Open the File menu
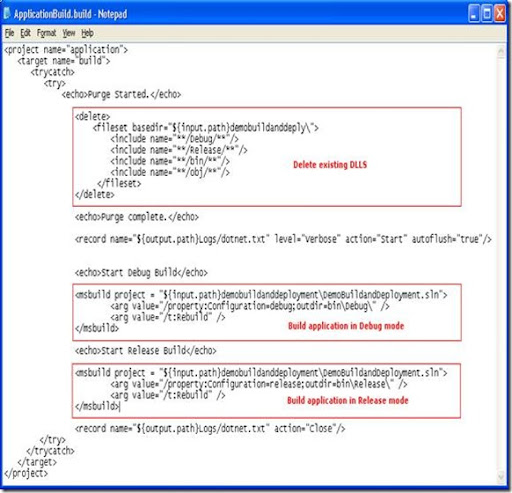 (9, 33)
